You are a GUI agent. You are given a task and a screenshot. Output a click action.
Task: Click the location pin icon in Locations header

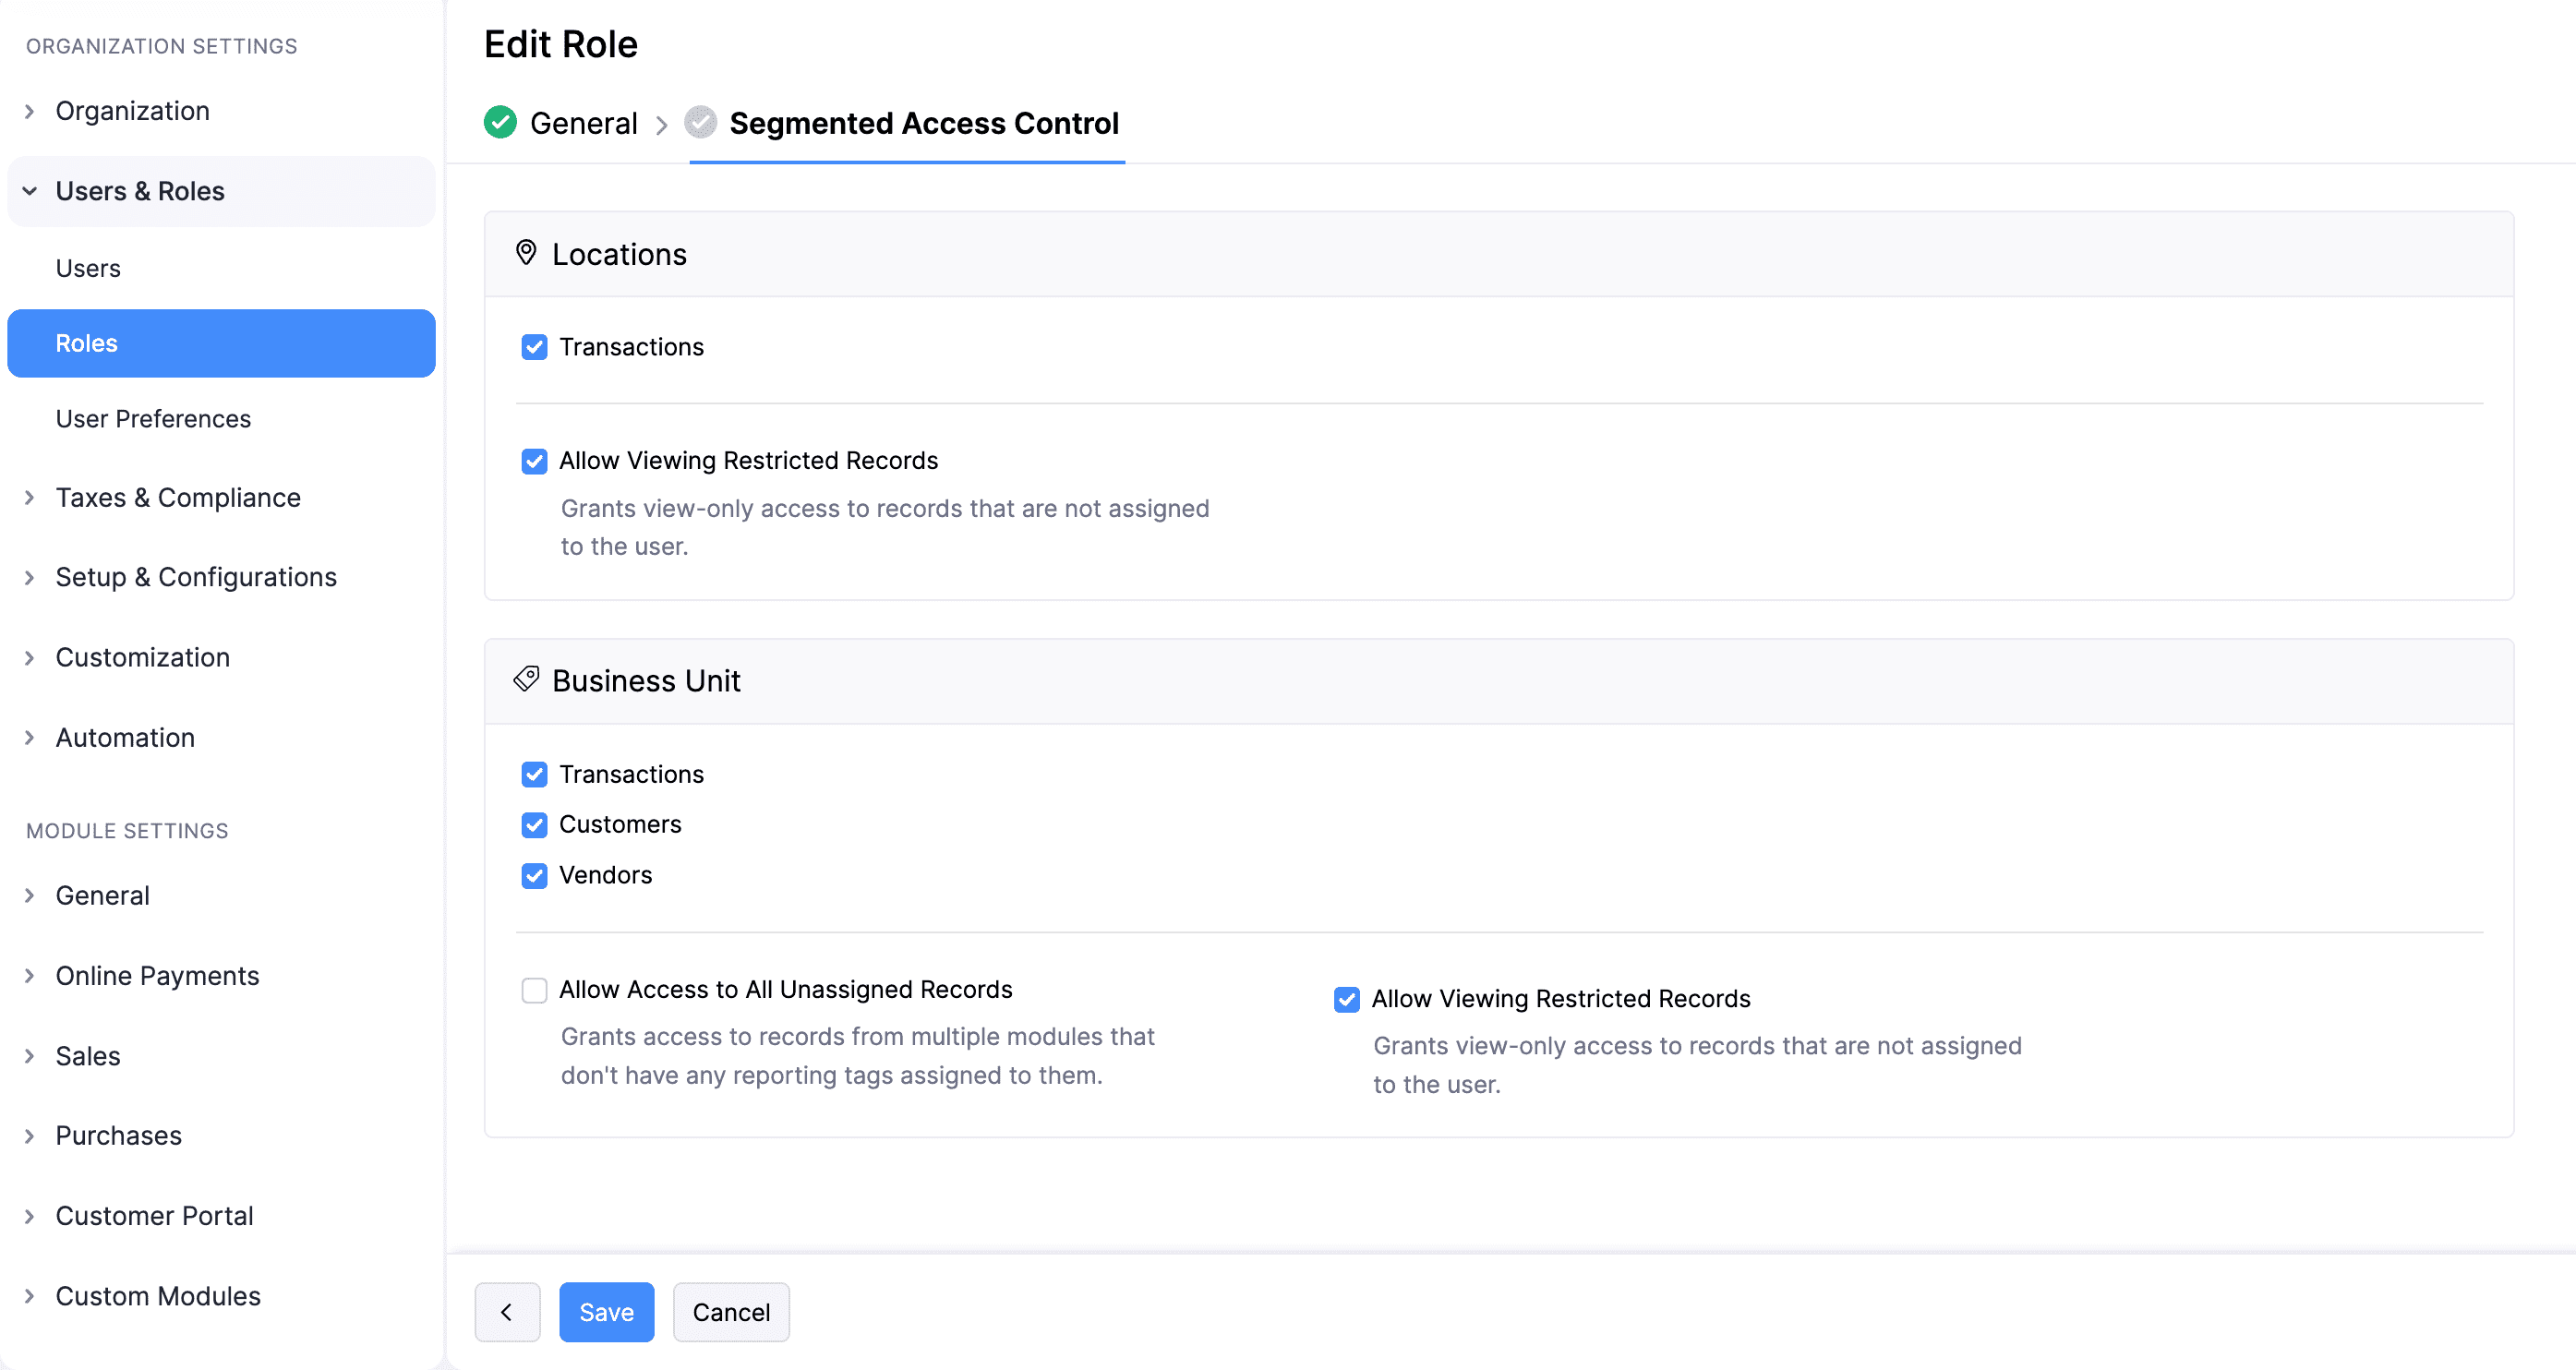pos(527,253)
